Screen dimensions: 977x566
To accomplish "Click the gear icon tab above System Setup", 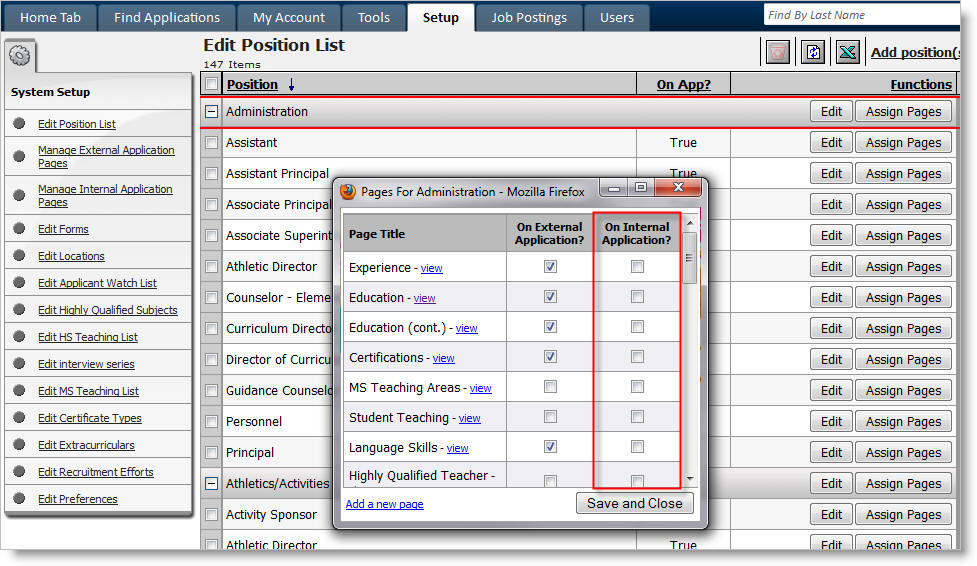I will pyautogui.click(x=22, y=57).
